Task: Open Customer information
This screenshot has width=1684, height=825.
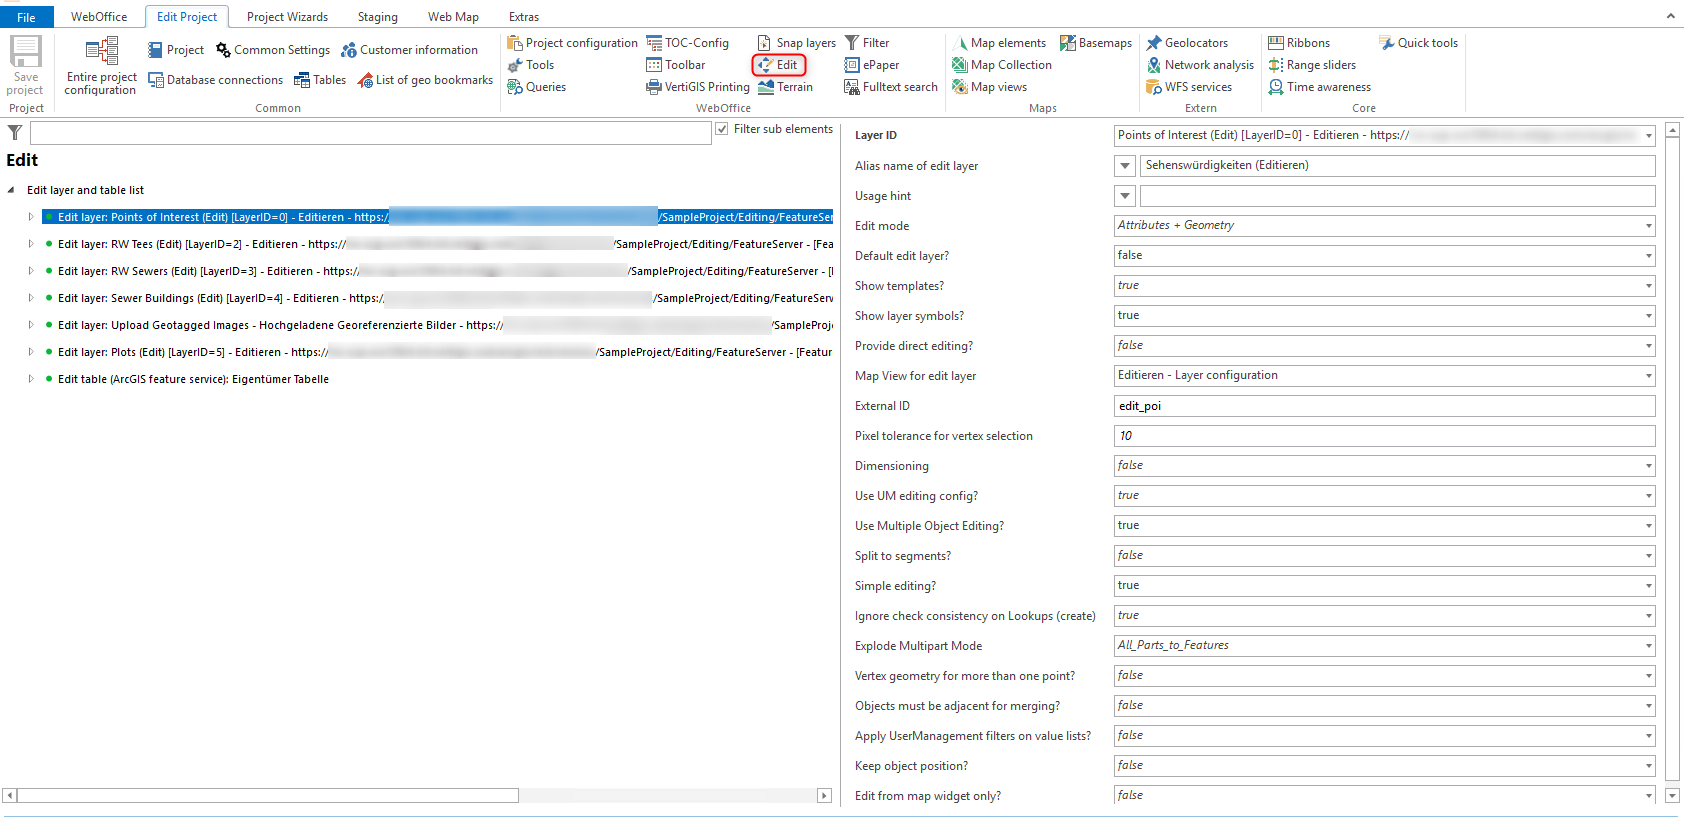Action: click(409, 50)
